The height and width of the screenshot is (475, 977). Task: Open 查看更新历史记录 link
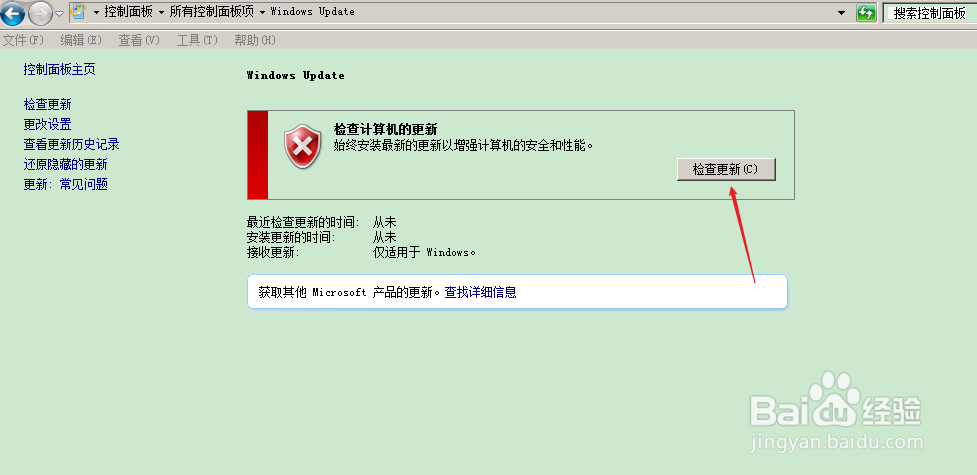(72, 144)
